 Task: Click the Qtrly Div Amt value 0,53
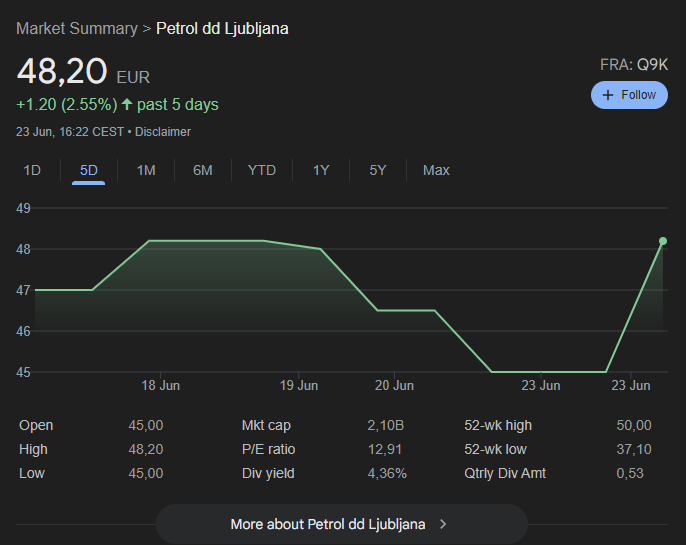(x=630, y=473)
